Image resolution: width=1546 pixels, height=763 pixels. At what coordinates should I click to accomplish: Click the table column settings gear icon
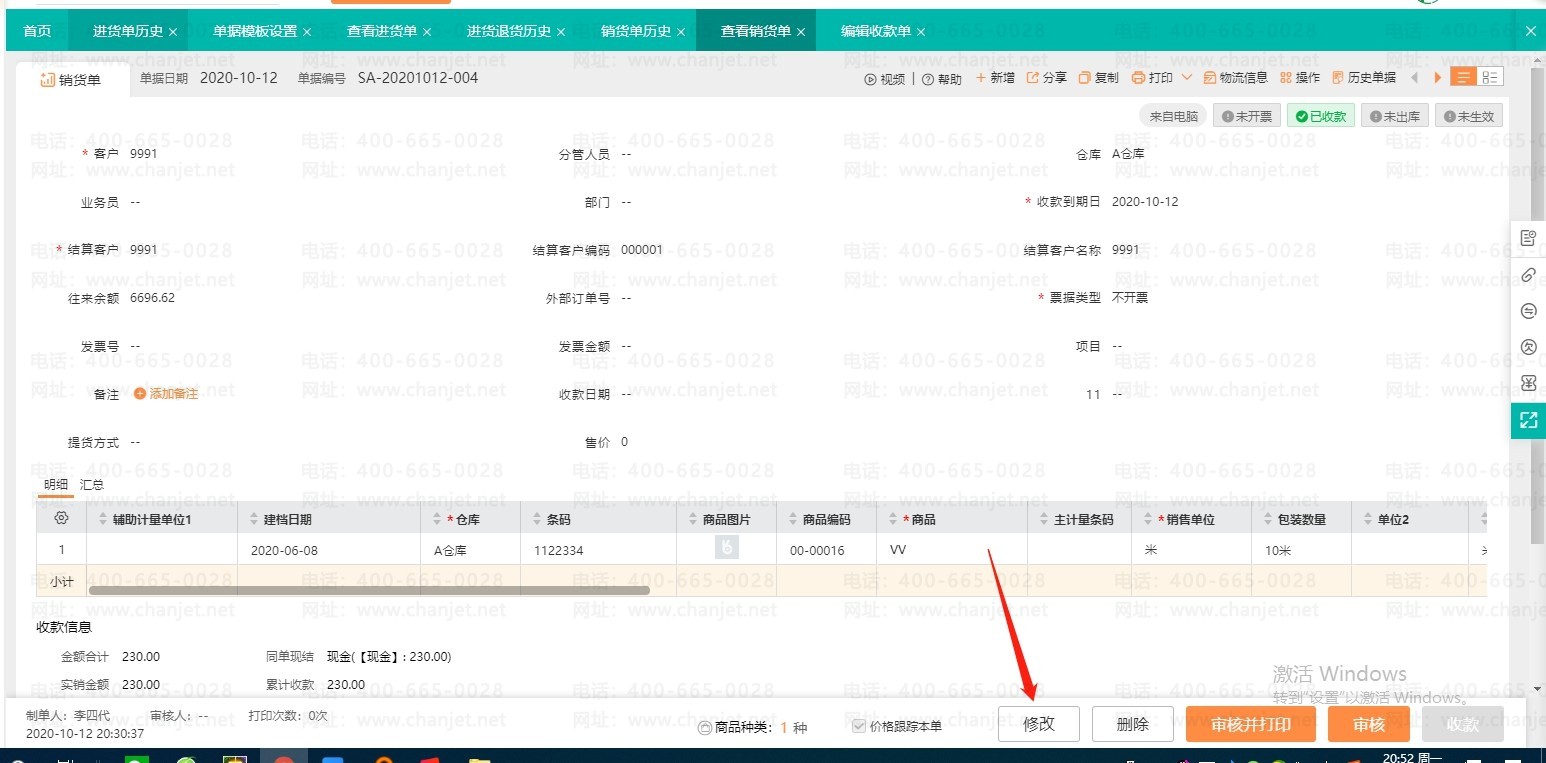(61, 518)
